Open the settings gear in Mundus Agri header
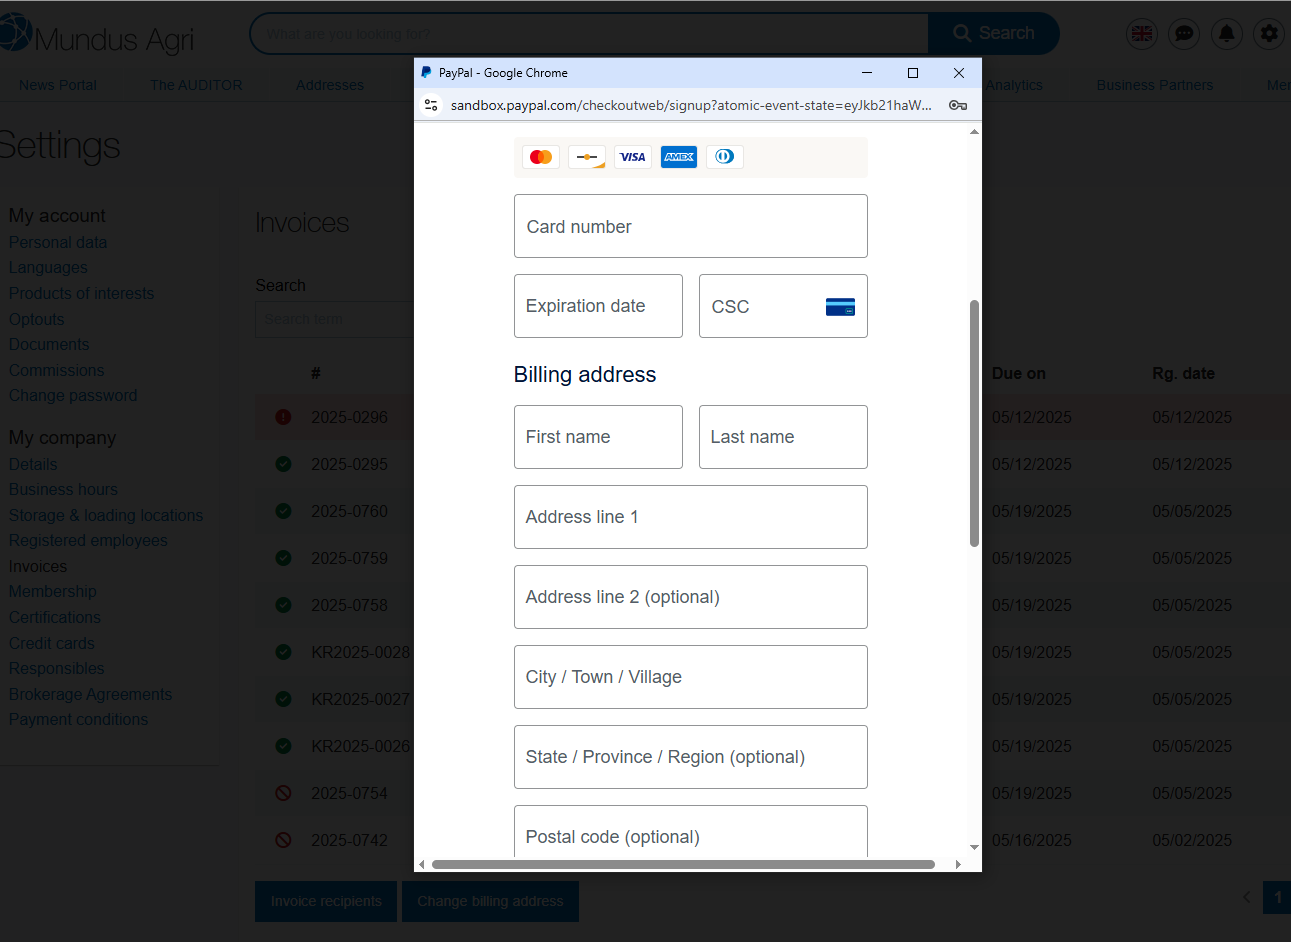This screenshot has width=1291, height=942. point(1269,34)
